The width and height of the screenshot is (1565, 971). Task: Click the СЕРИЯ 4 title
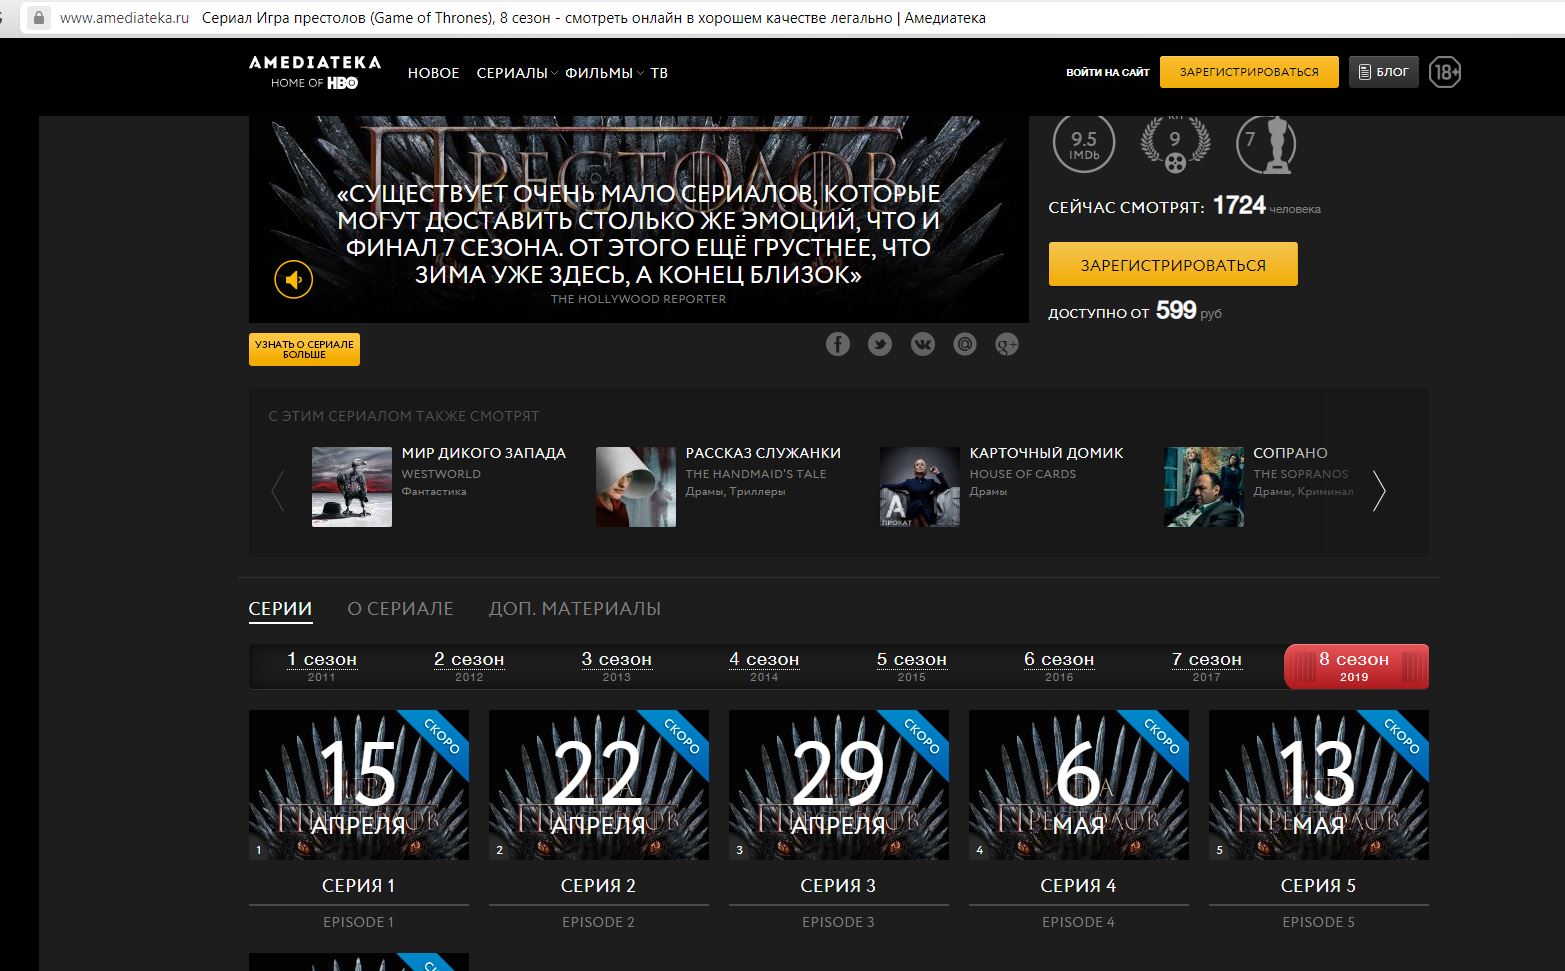(1079, 885)
